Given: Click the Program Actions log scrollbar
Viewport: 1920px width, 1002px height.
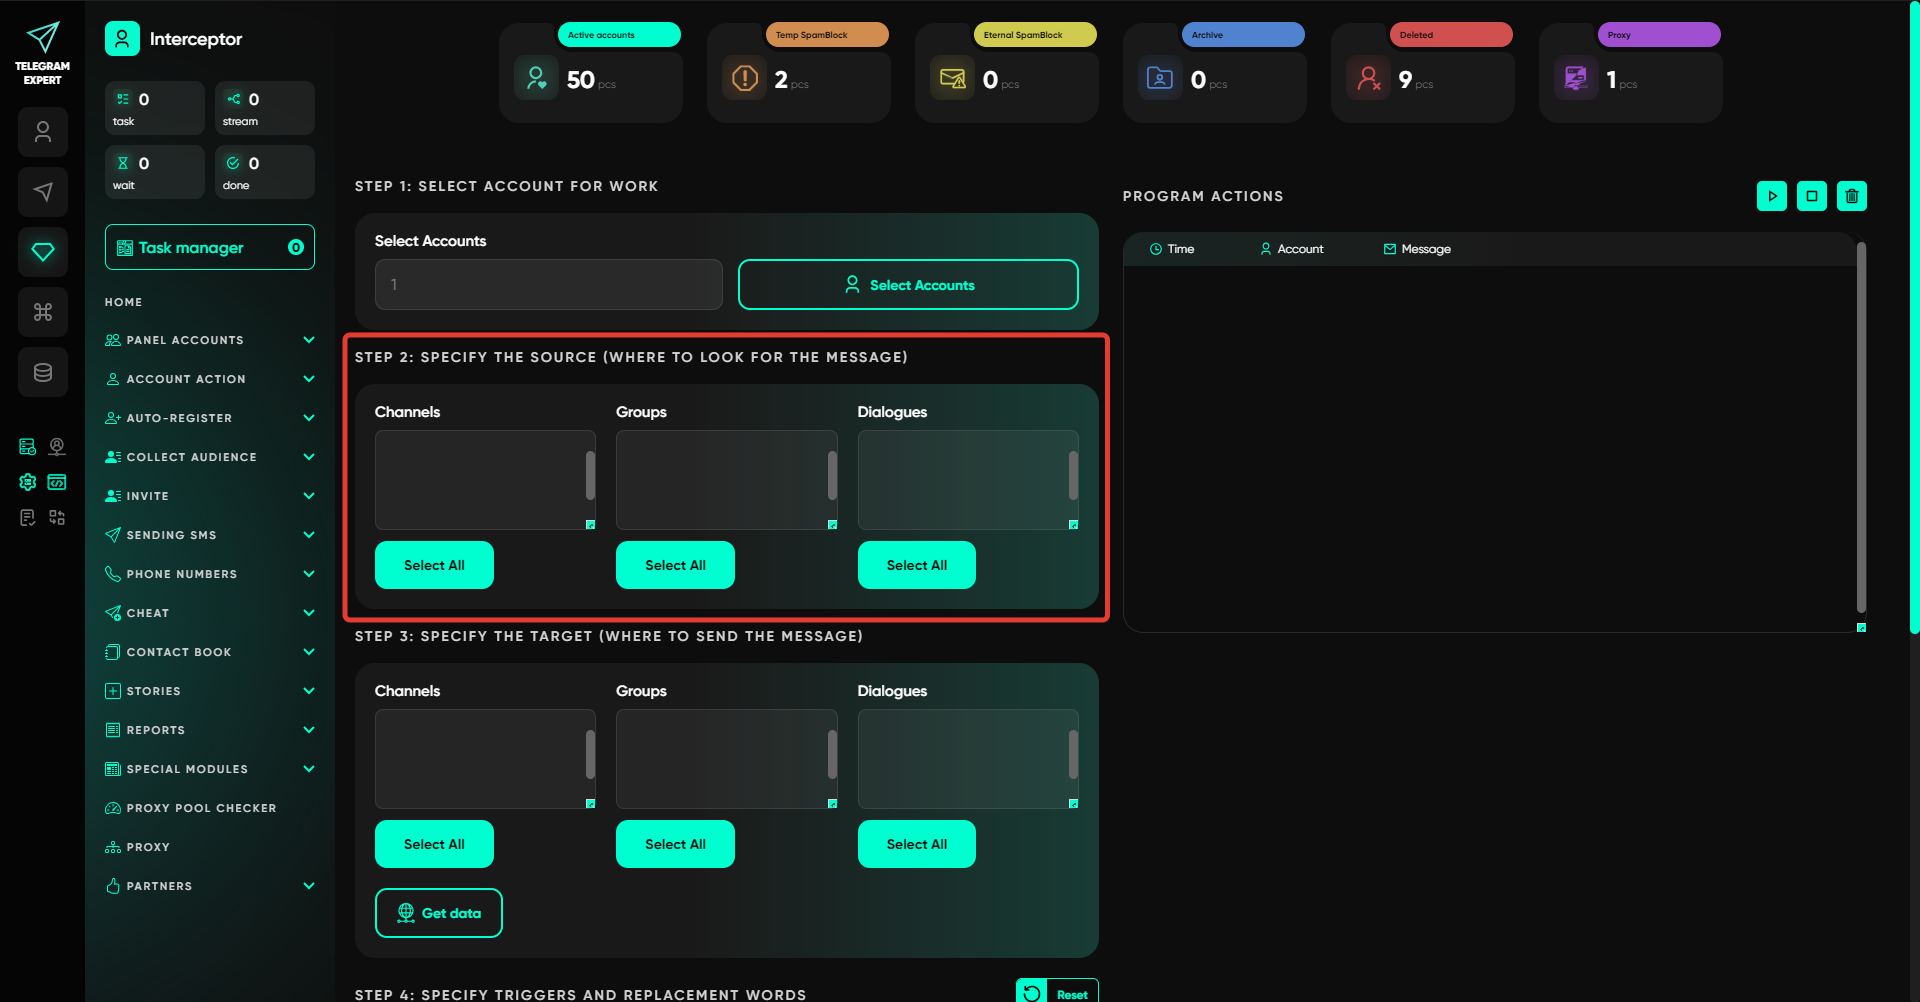Looking at the screenshot, I should click(1861, 428).
